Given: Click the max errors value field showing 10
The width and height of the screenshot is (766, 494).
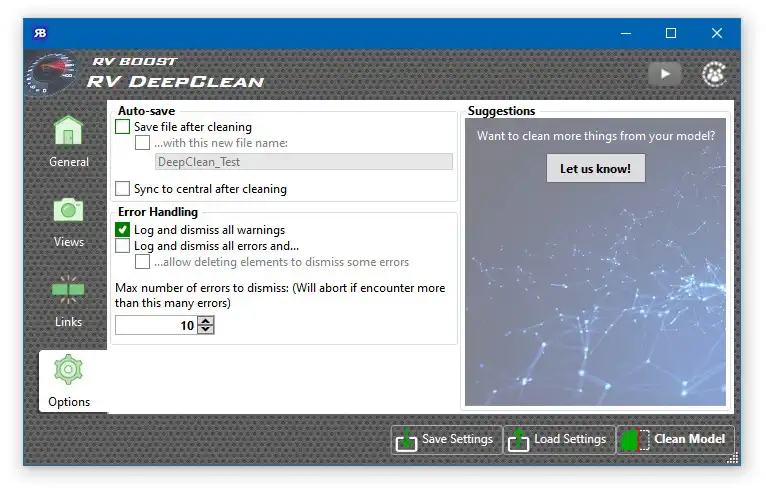Looking at the screenshot, I should tap(156, 325).
